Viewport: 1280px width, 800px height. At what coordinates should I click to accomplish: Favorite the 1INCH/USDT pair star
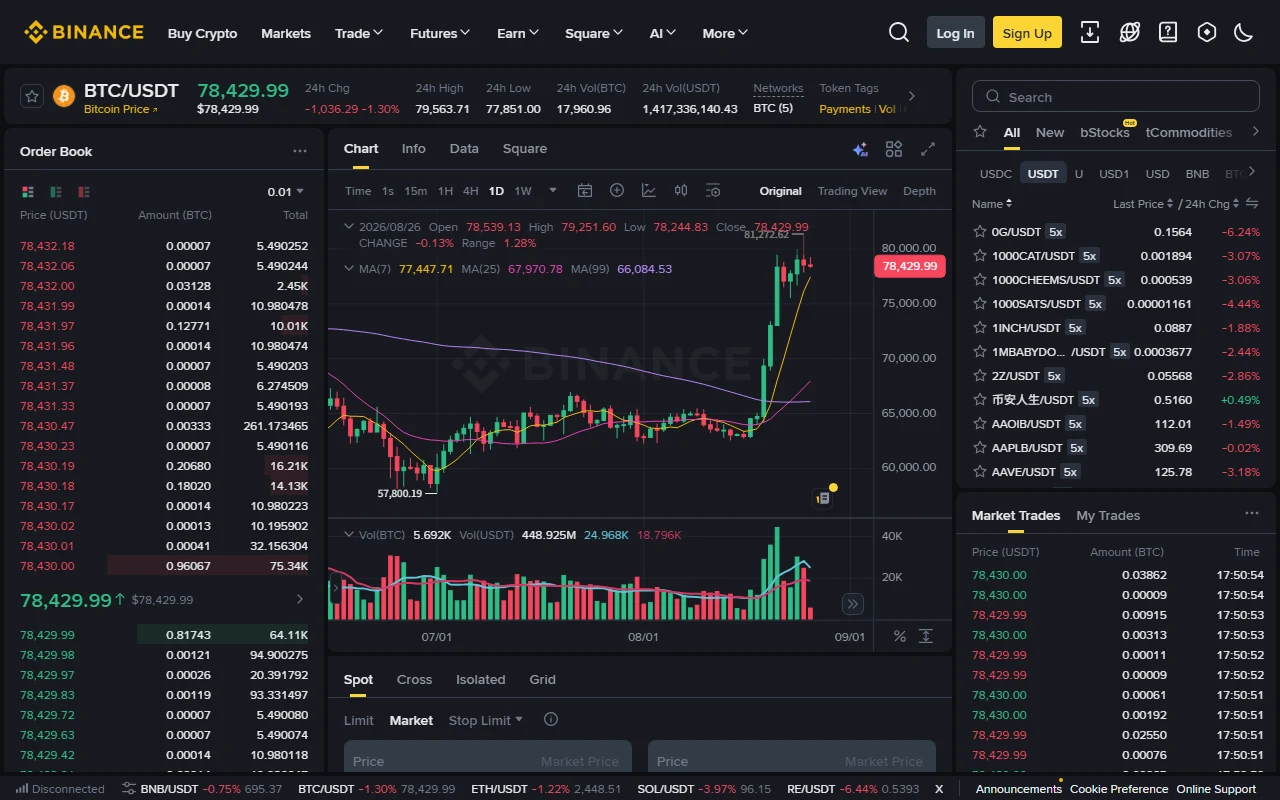click(x=980, y=327)
